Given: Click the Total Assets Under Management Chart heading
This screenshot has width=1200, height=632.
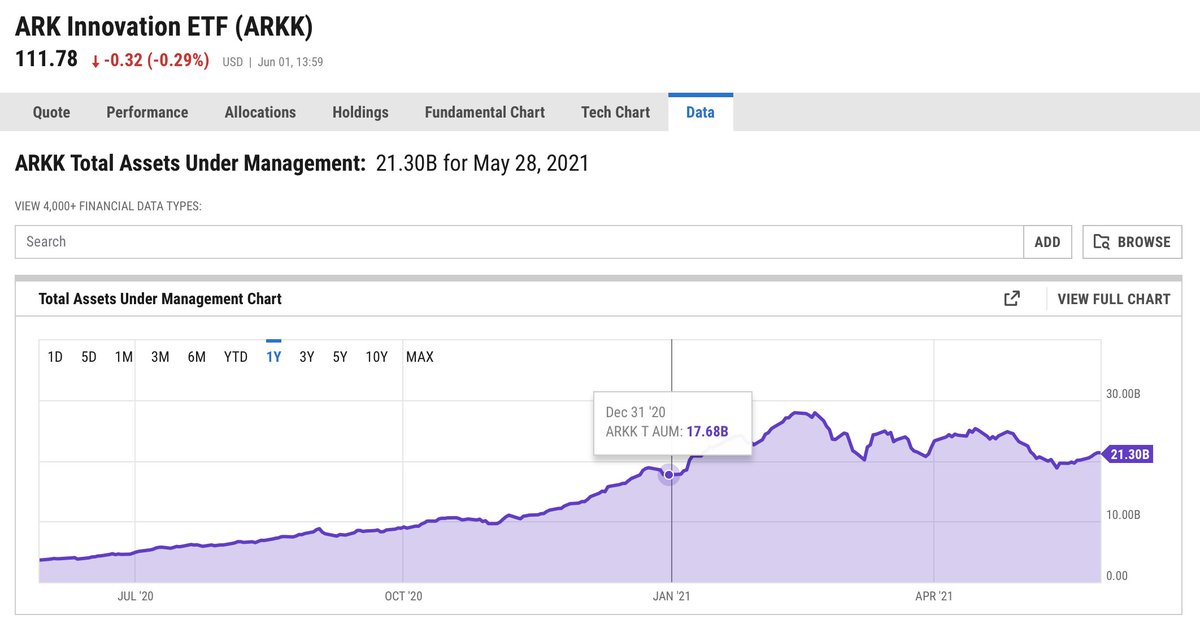Looking at the screenshot, I should (160, 298).
